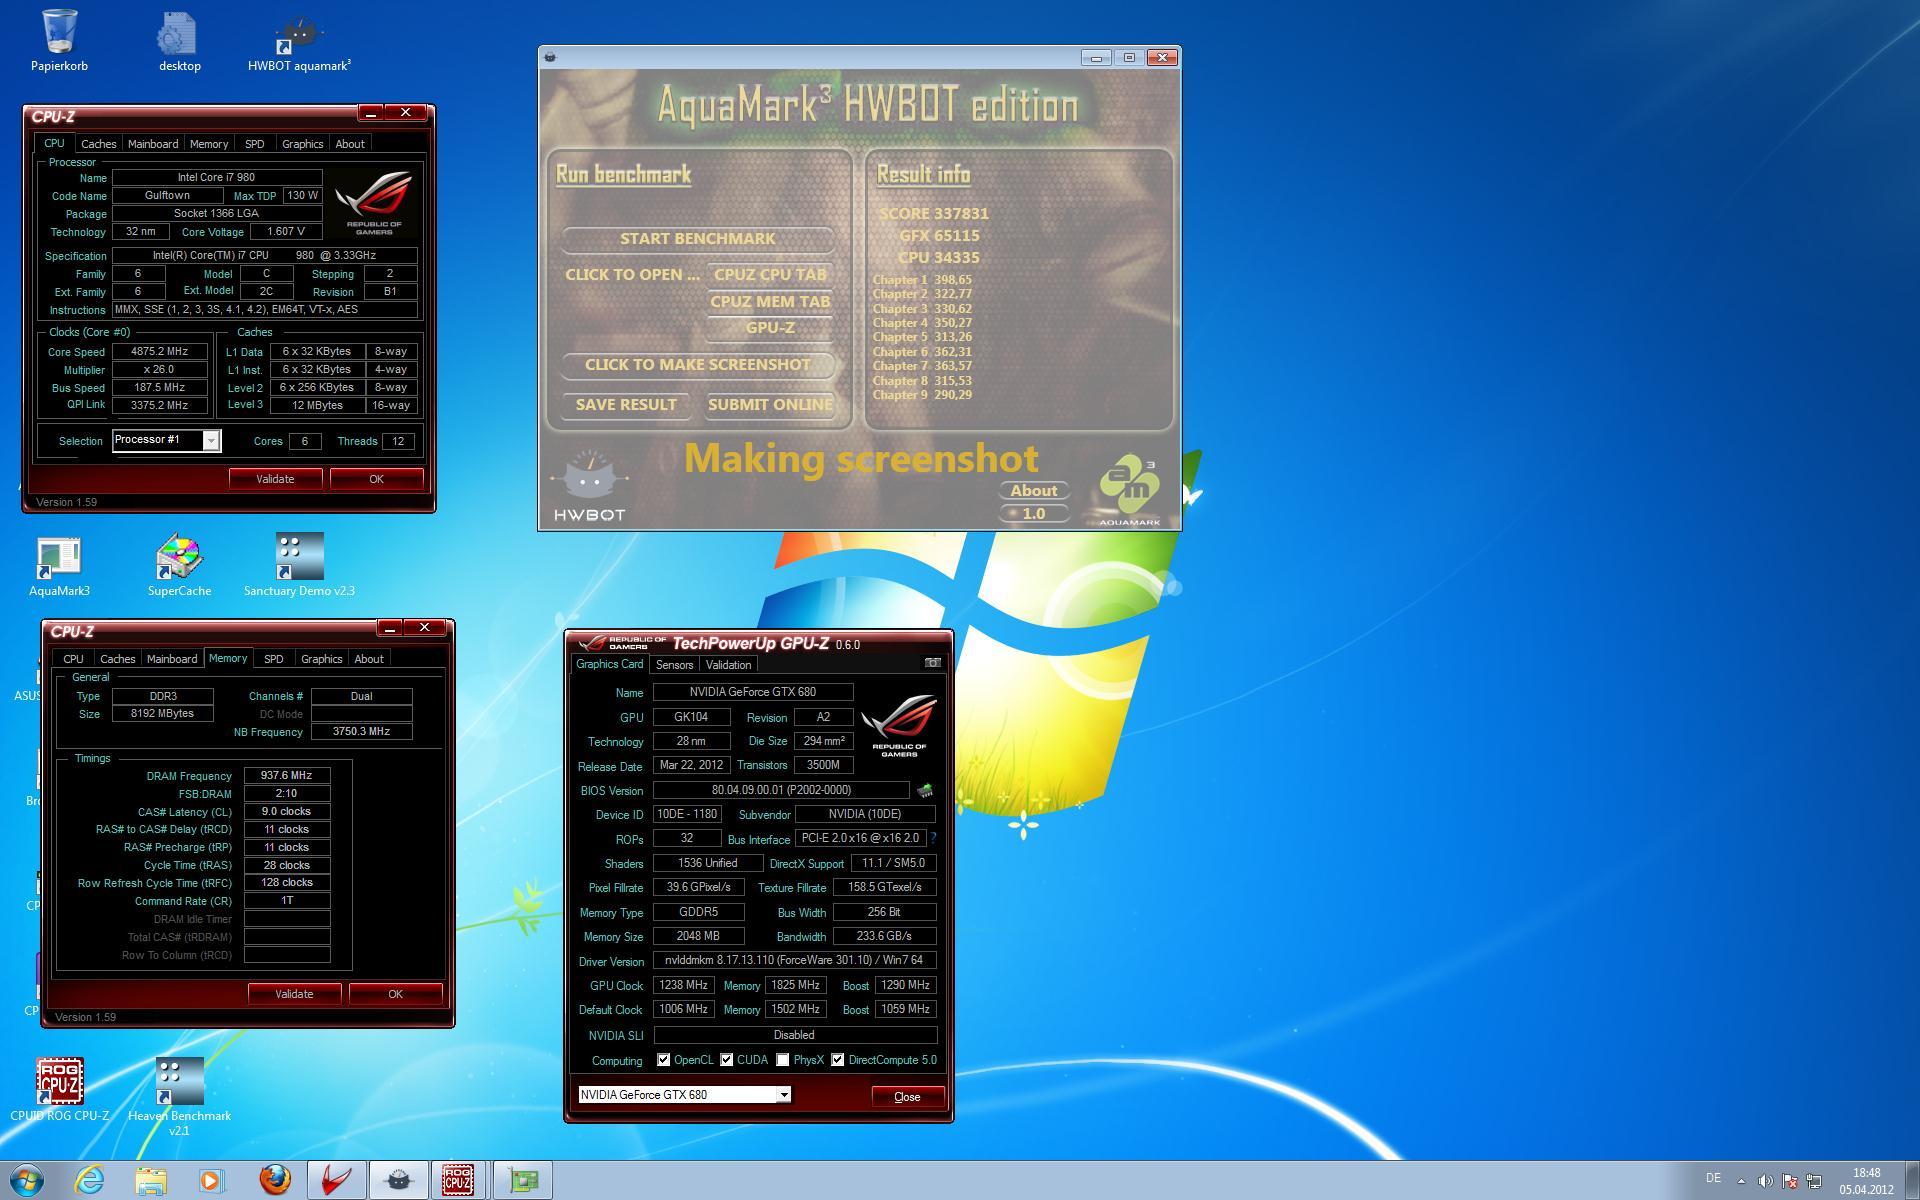Click CLICK TO MAKE SCREENSHOT button
Viewport: 1920px width, 1200px height.
[x=697, y=365]
